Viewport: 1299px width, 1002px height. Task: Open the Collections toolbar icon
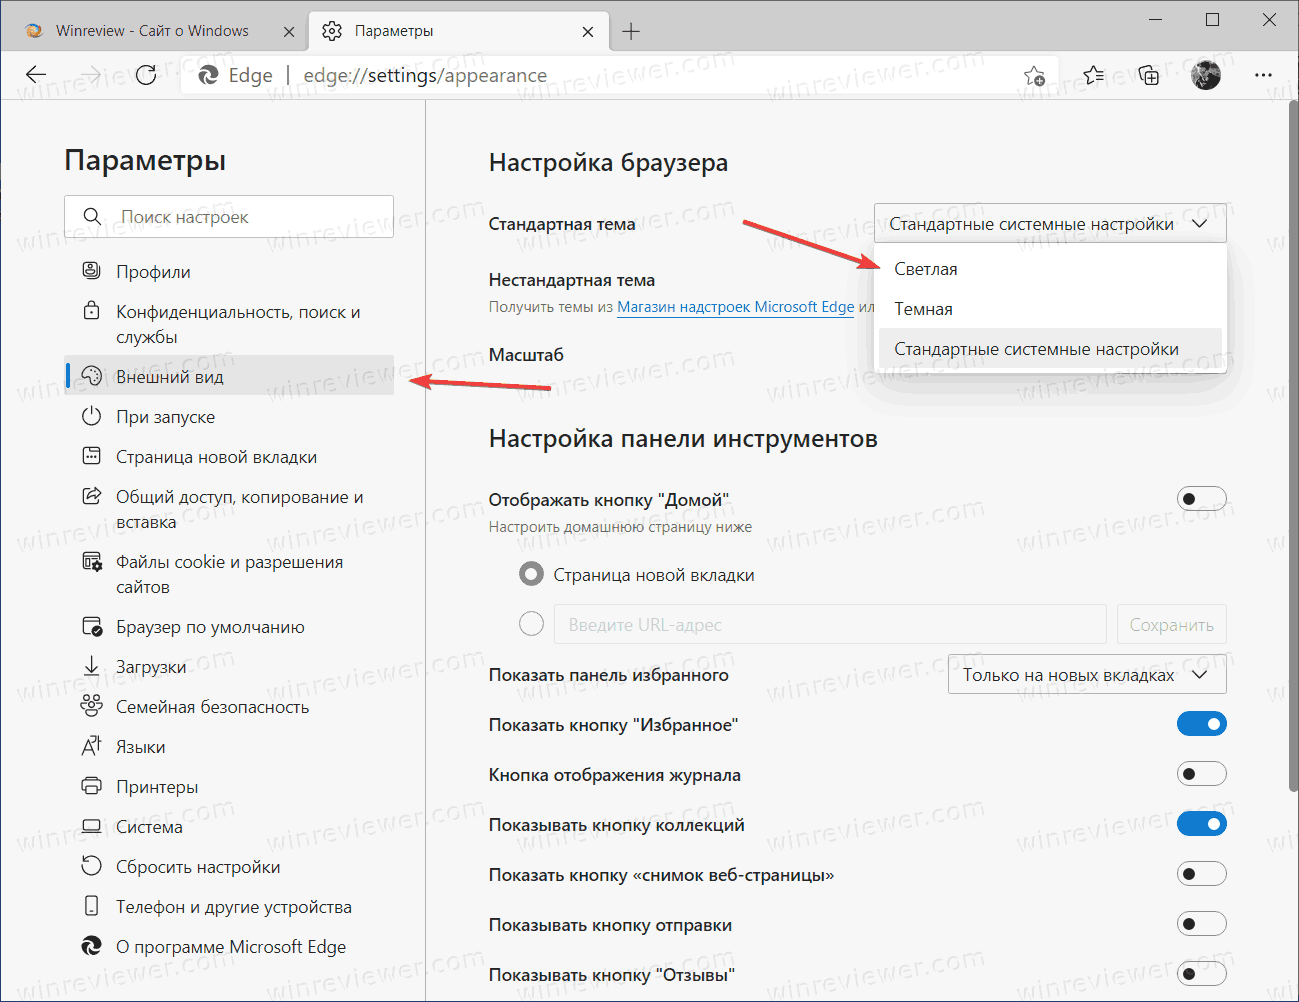[x=1149, y=75]
